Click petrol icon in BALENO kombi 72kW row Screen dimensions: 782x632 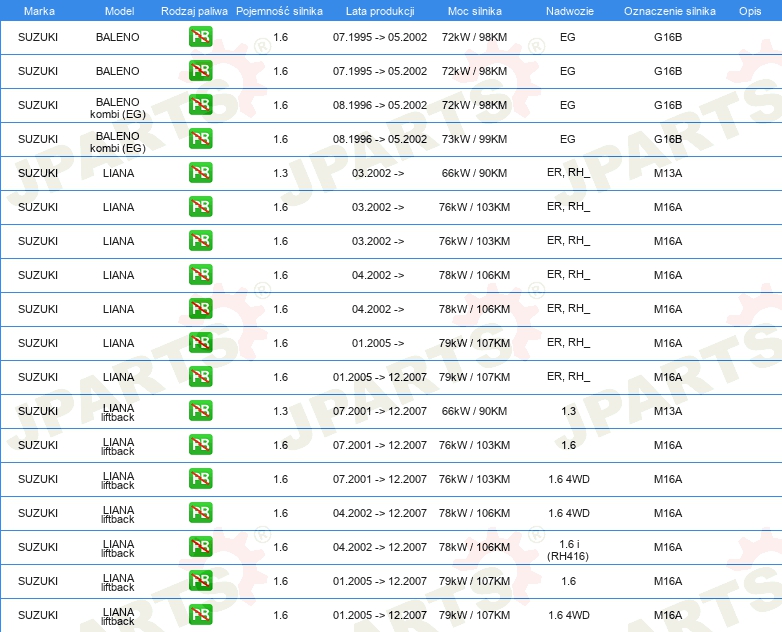(x=200, y=105)
